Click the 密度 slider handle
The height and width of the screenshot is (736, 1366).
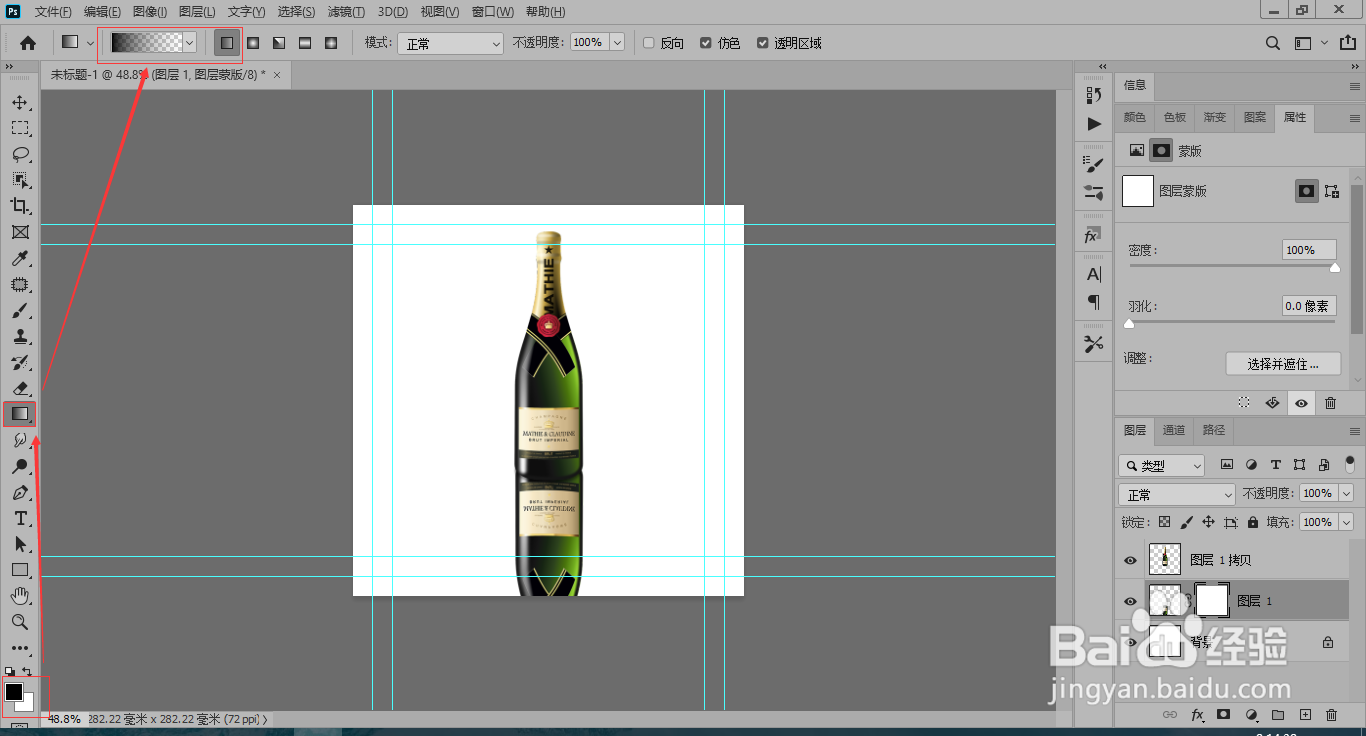pos(1335,268)
